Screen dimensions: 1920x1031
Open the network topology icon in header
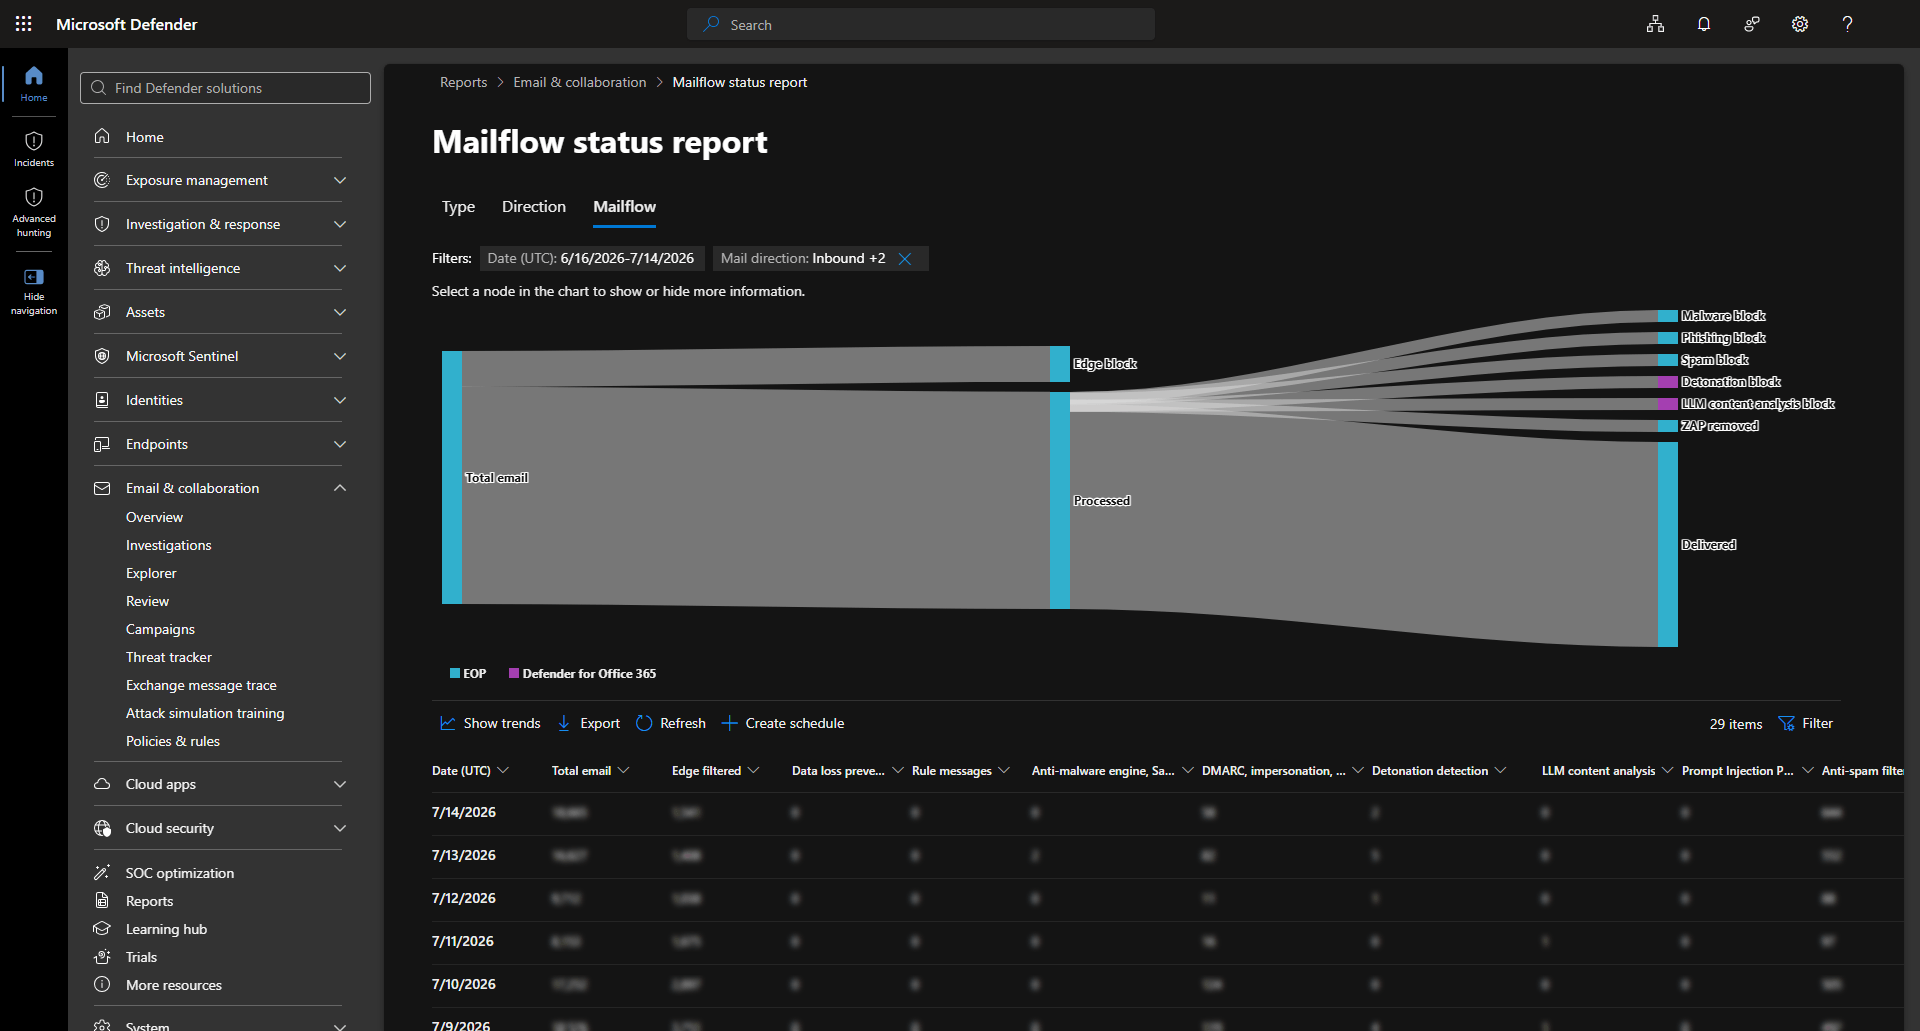tap(1656, 24)
